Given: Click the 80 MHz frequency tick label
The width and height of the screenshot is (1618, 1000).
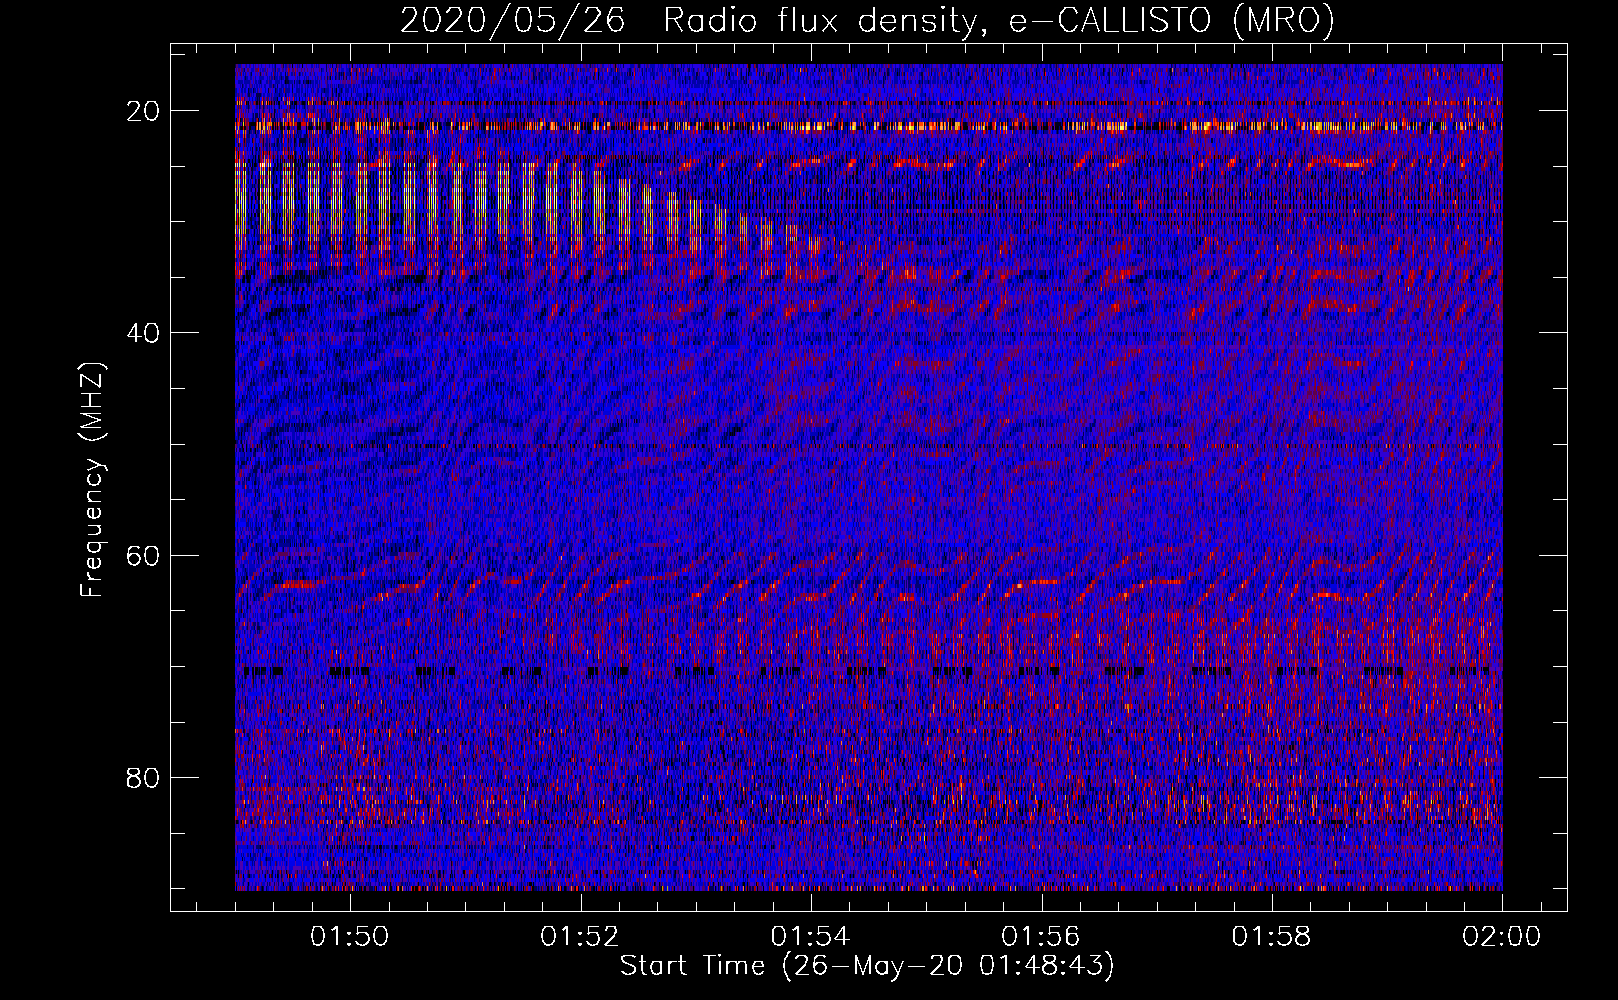Looking at the screenshot, I should pyautogui.click(x=144, y=778).
